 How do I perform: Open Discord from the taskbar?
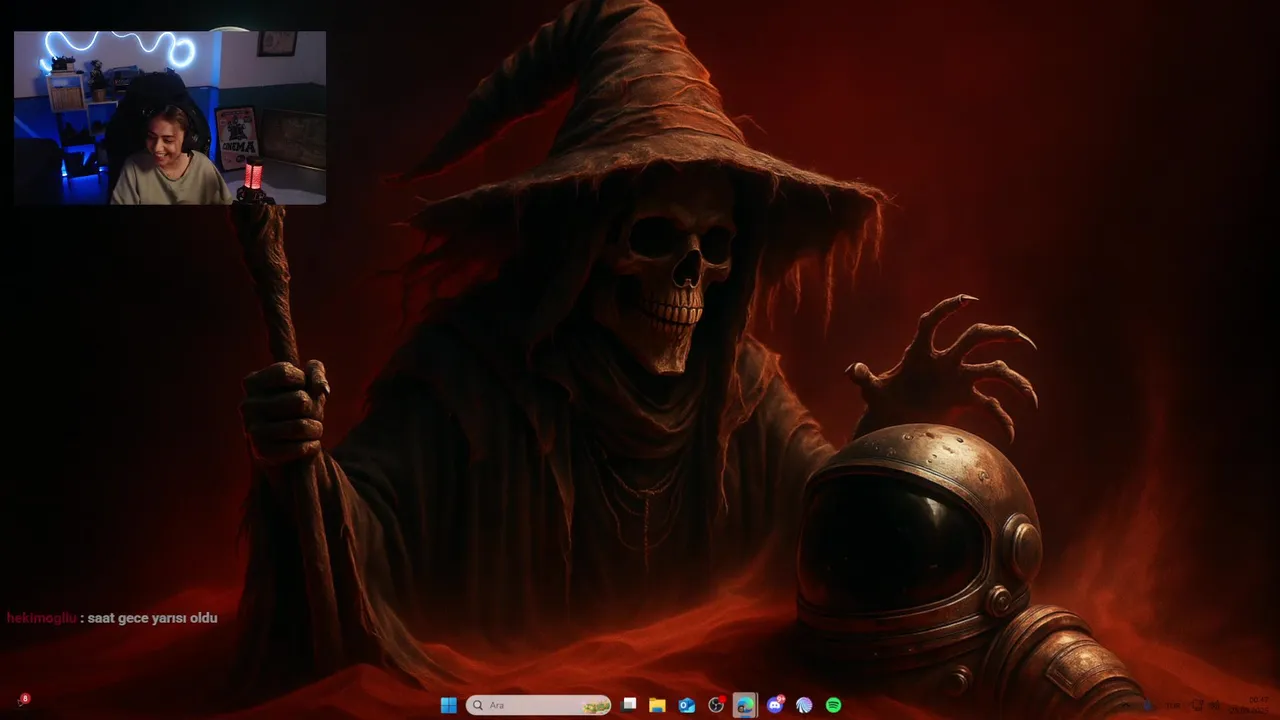point(775,705)
